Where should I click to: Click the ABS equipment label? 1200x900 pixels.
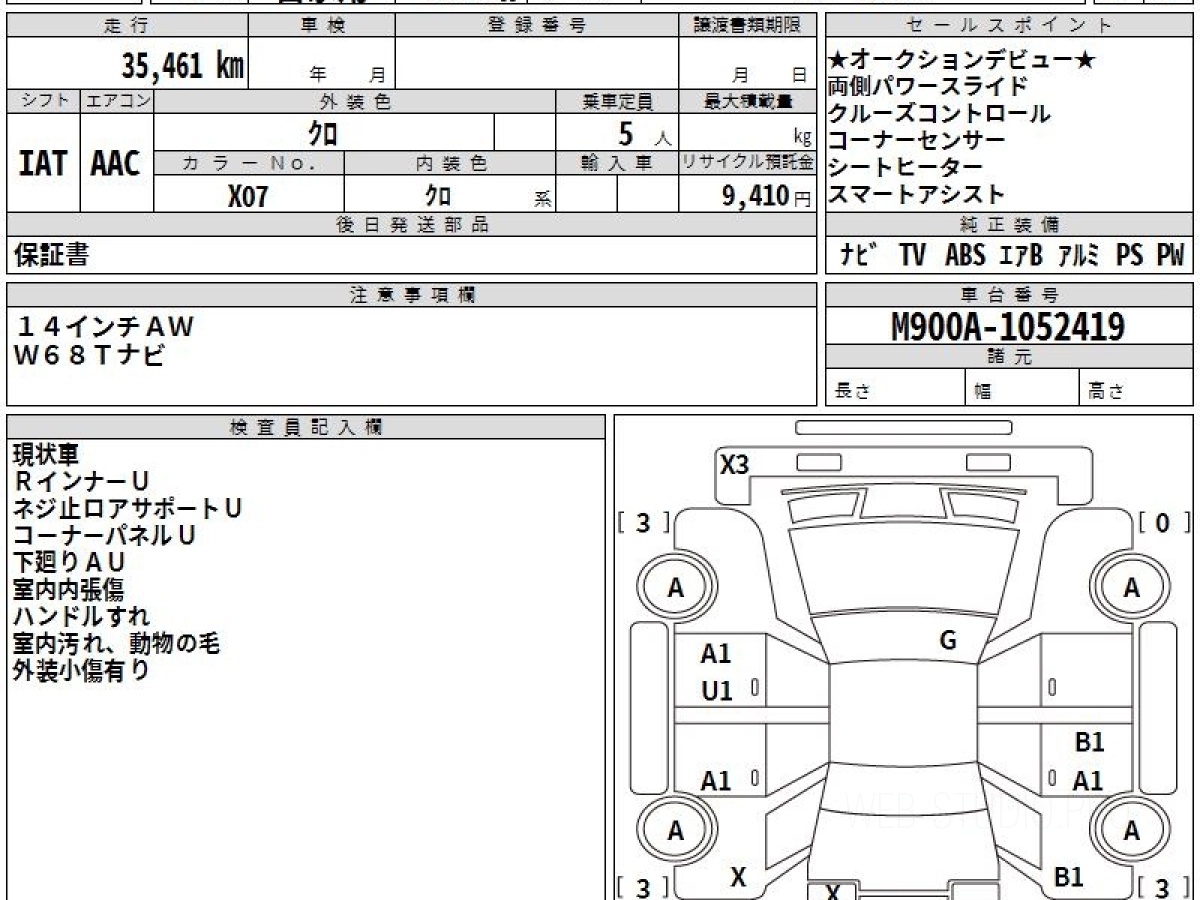click(x=965, y=255)
